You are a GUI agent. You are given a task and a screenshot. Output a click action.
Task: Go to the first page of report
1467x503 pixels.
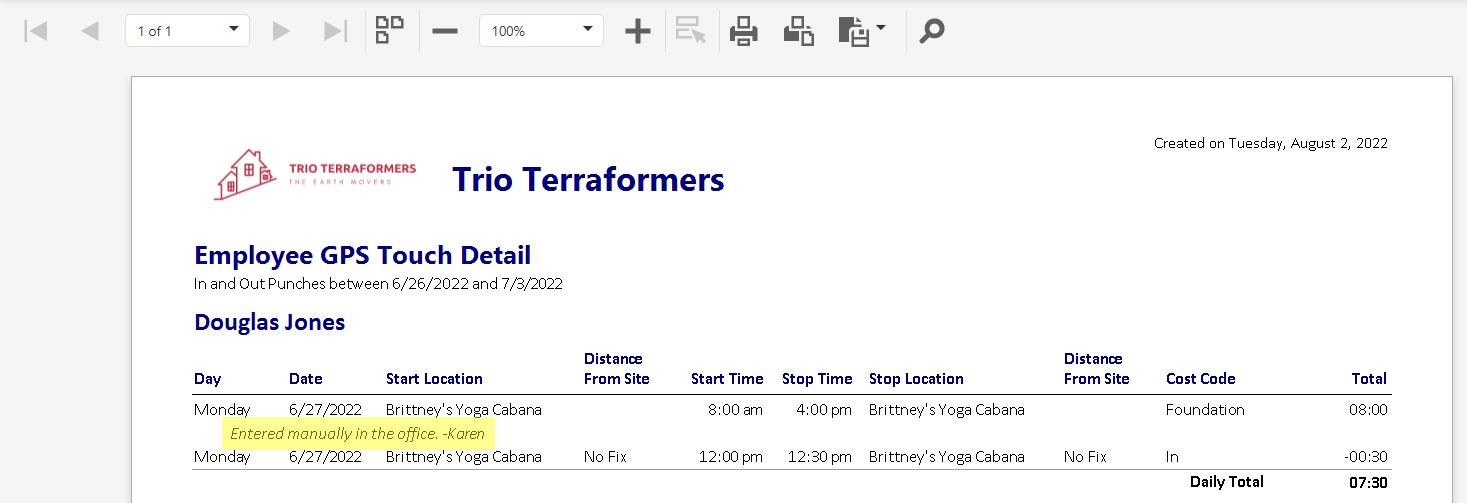[x=36, y=31]
